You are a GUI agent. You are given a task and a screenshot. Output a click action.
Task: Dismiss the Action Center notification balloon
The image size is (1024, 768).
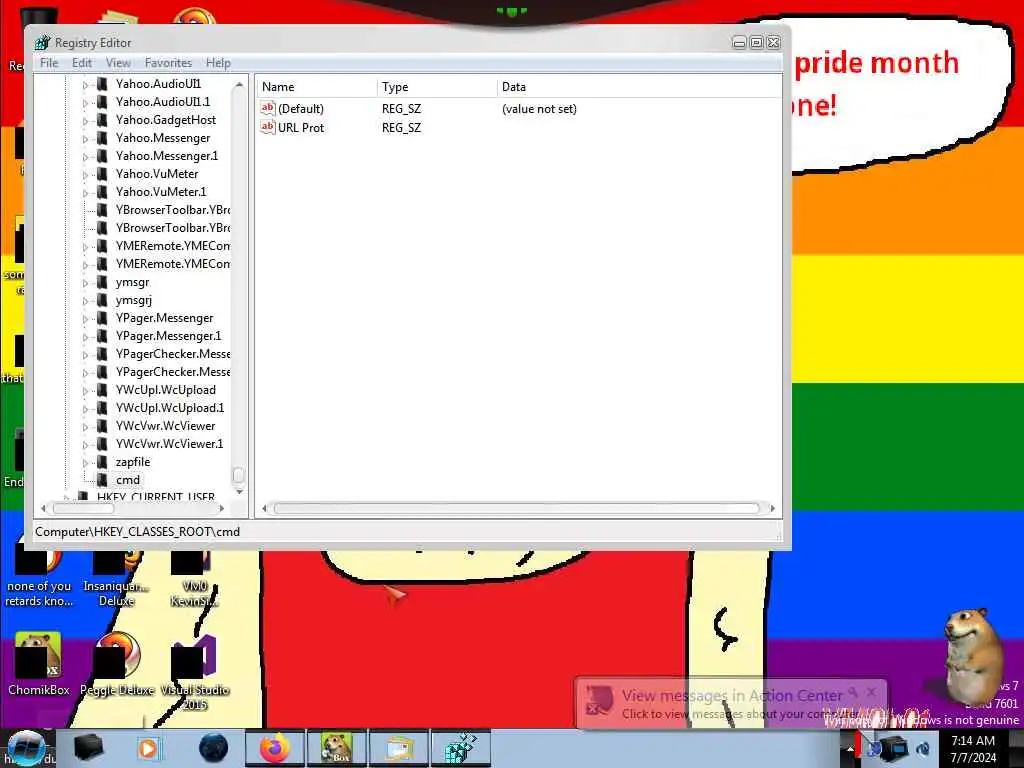(872, 692)
